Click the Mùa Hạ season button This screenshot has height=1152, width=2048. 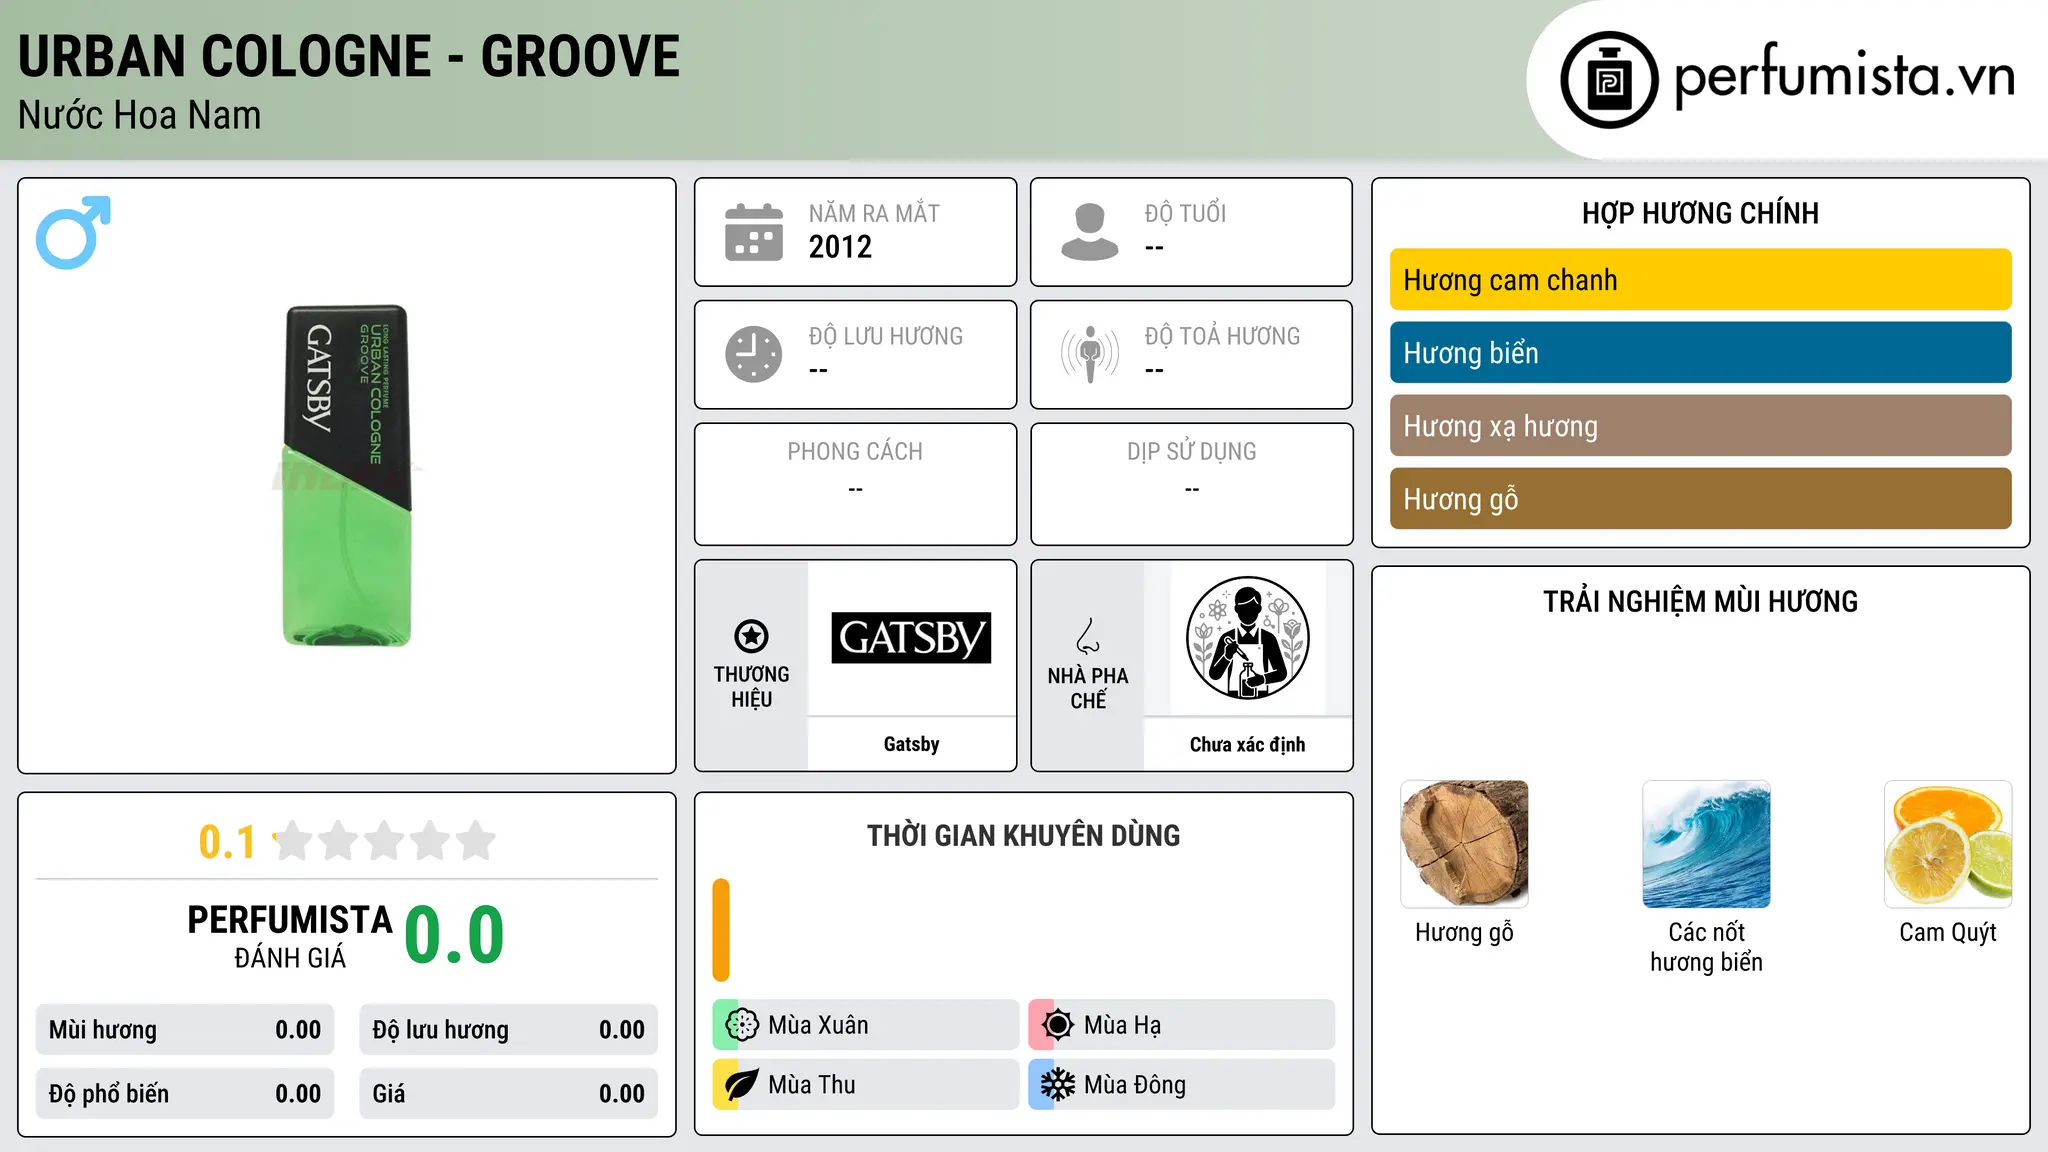[x=1182, y=1025]
